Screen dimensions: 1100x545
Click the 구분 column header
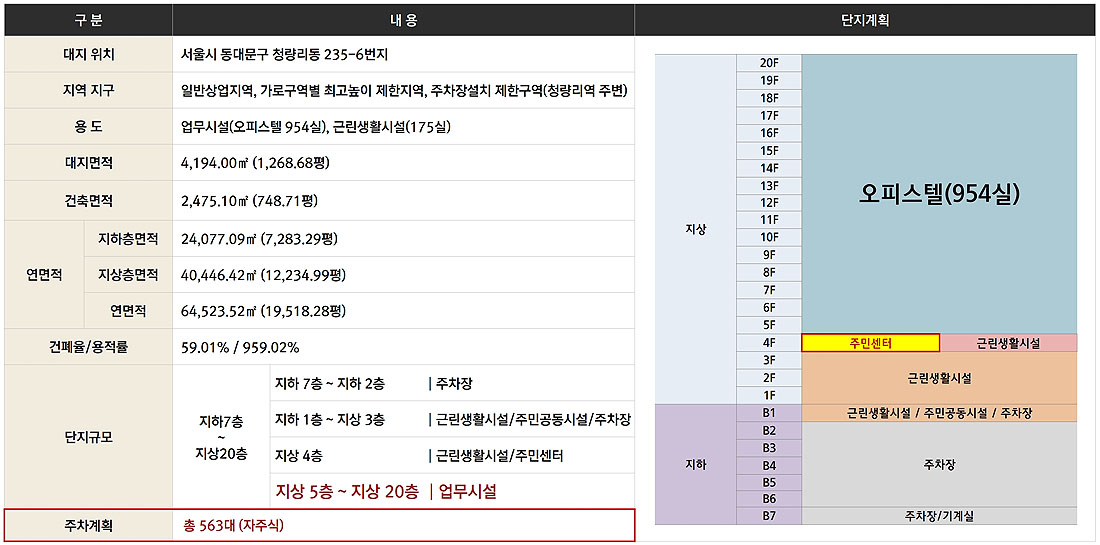click(x=88, y=20)
